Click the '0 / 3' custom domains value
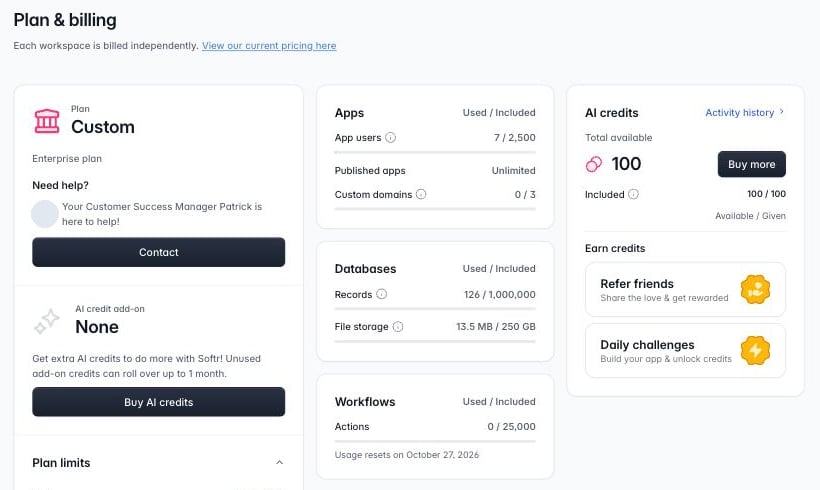 (525, 195)
